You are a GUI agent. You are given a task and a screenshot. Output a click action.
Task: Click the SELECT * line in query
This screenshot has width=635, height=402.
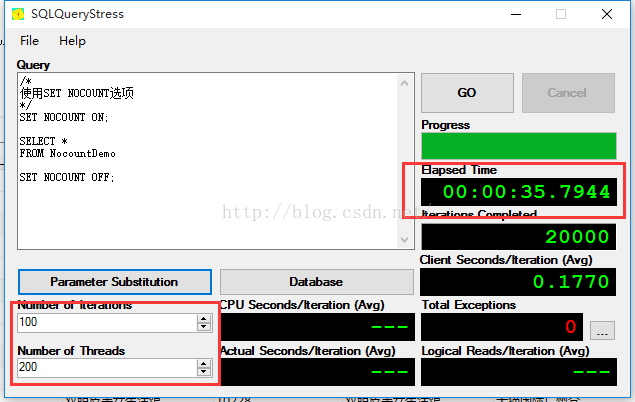43,141
